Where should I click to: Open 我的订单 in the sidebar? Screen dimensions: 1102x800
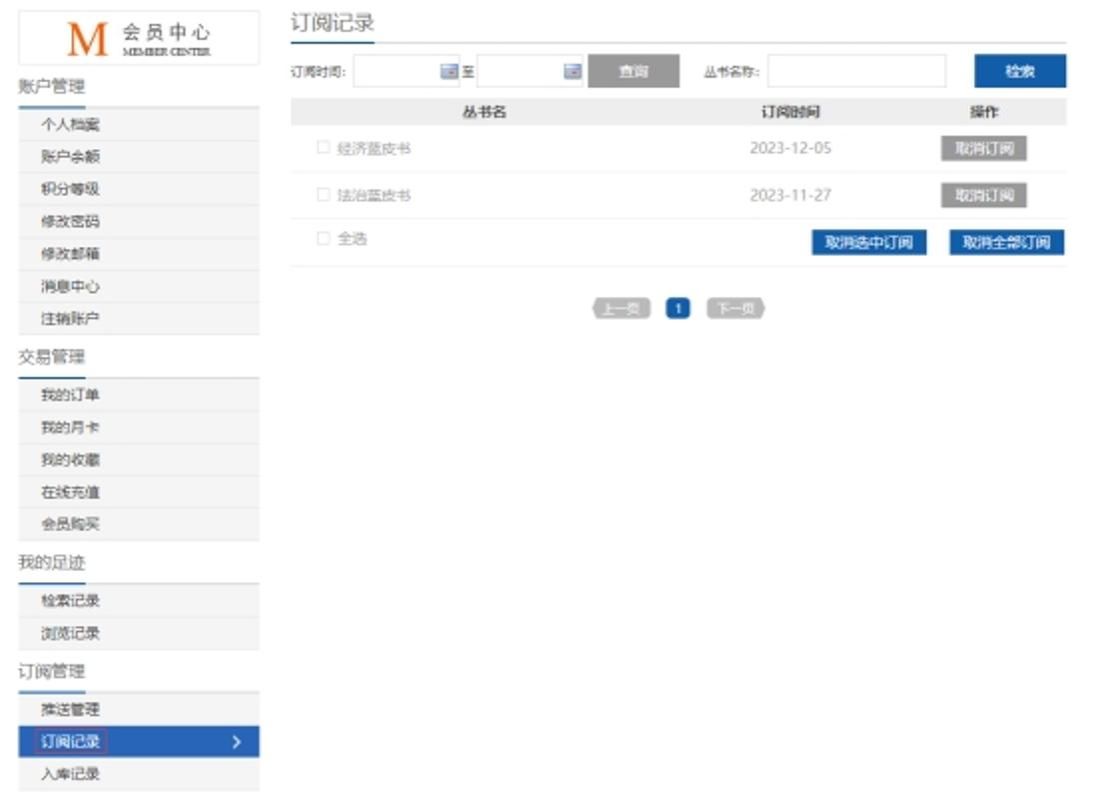(70, 395)
